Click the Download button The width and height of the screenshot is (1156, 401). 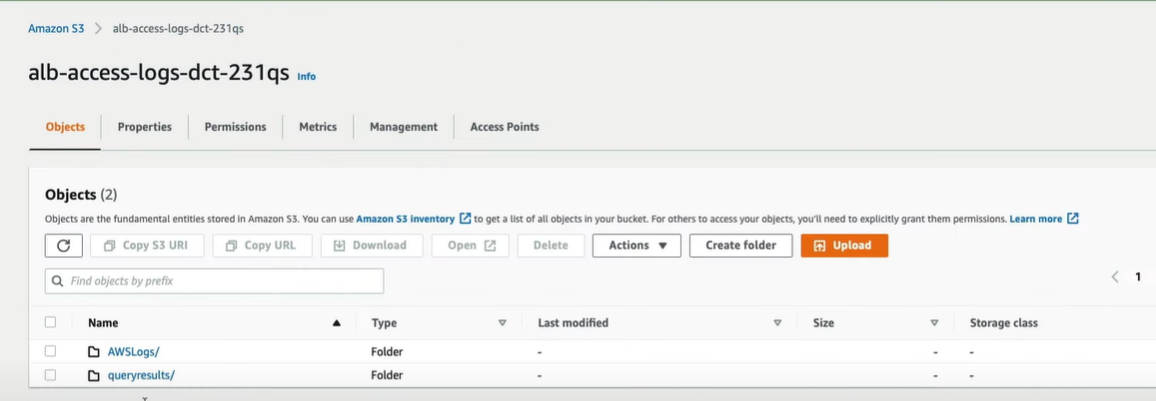tap(372, 245)
